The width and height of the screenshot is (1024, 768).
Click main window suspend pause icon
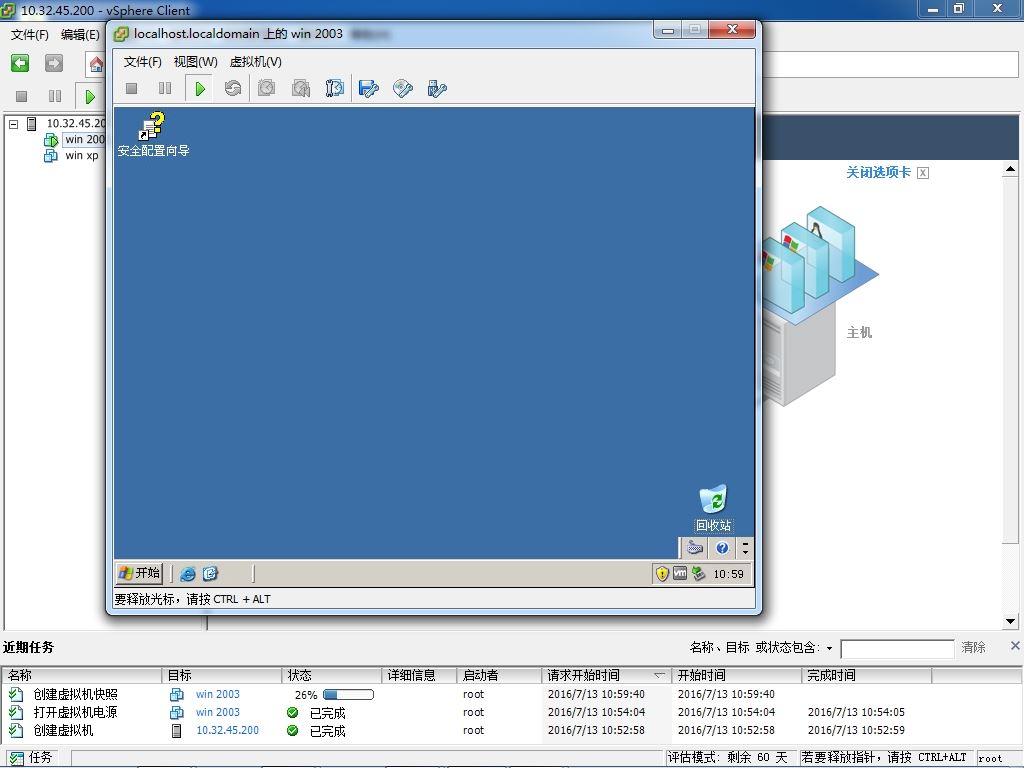tap(55, 97)
